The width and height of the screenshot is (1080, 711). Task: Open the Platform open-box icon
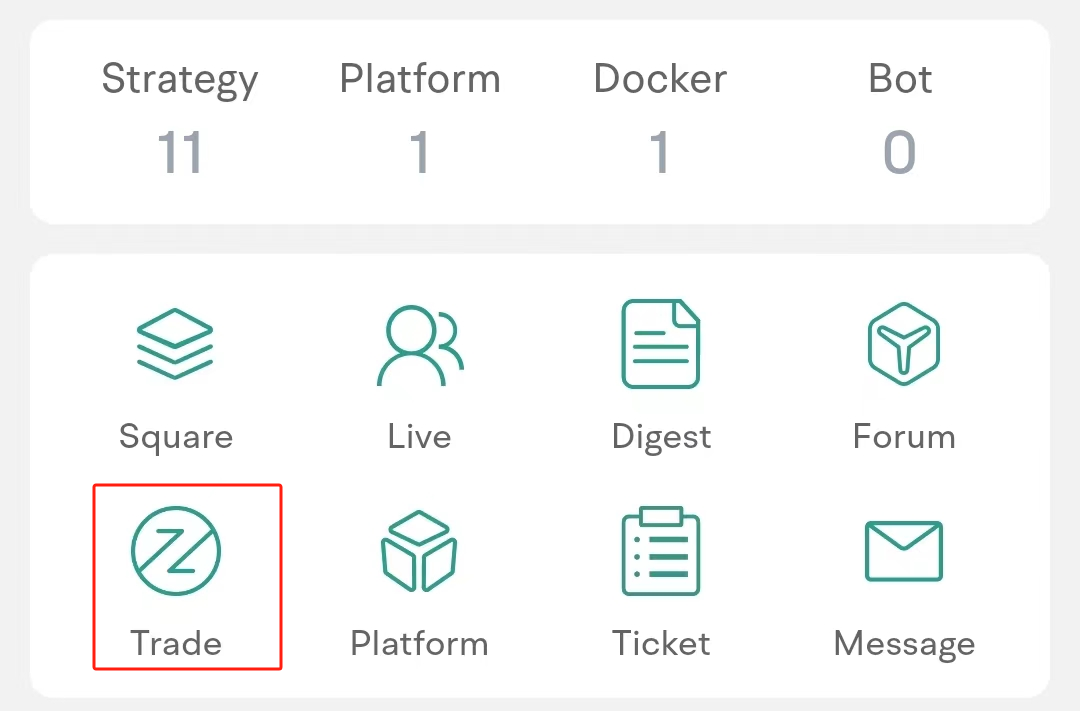pos(419,552)
